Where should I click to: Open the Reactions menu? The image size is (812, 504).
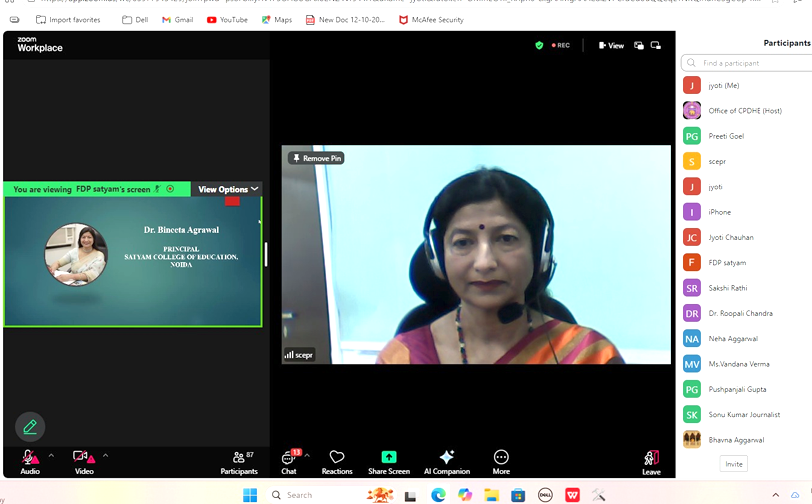337,463
